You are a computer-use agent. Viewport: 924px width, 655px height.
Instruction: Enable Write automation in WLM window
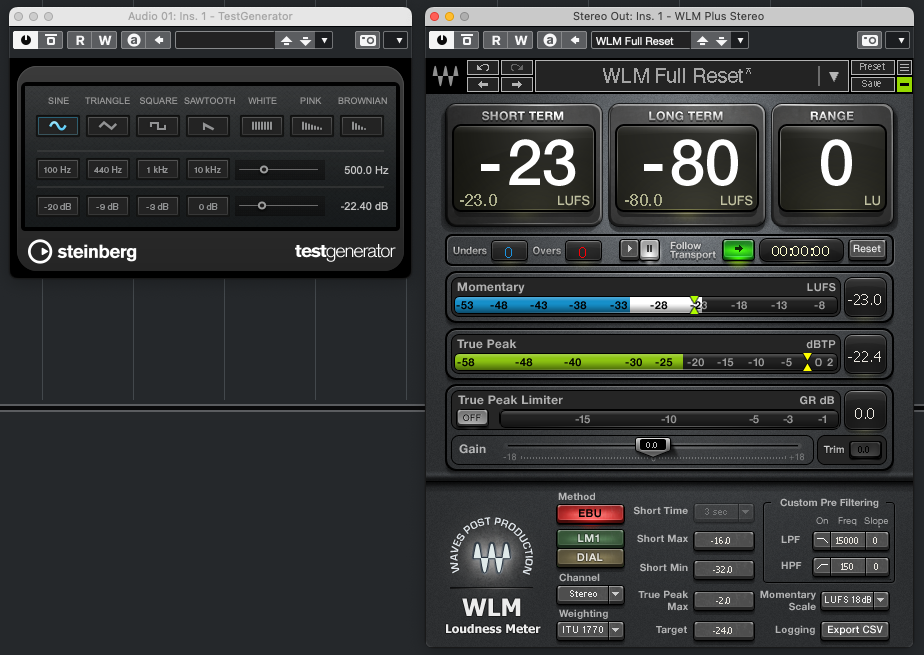tap(521, 40)
